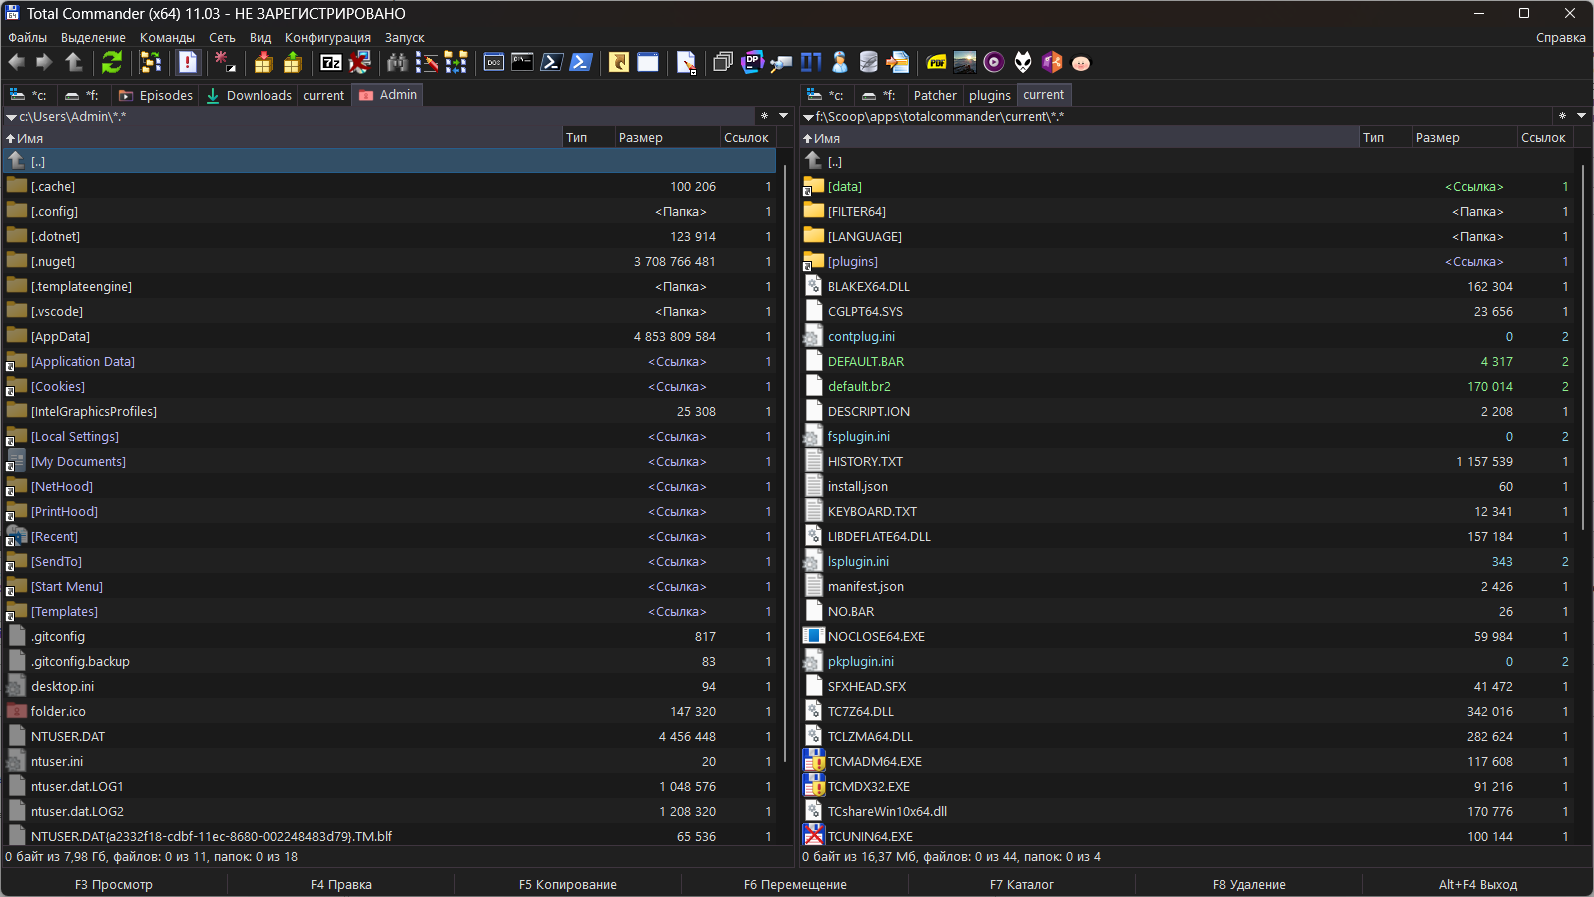Open the gray database toolbar icon
The width and height of the screenshot is (1594, 897).
[869, 62]
